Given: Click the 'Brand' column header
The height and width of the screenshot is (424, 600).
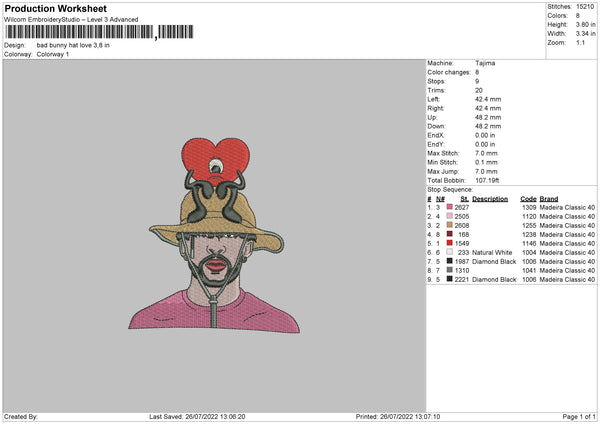Looking at the screenshot, I should [x=549, y=199].
